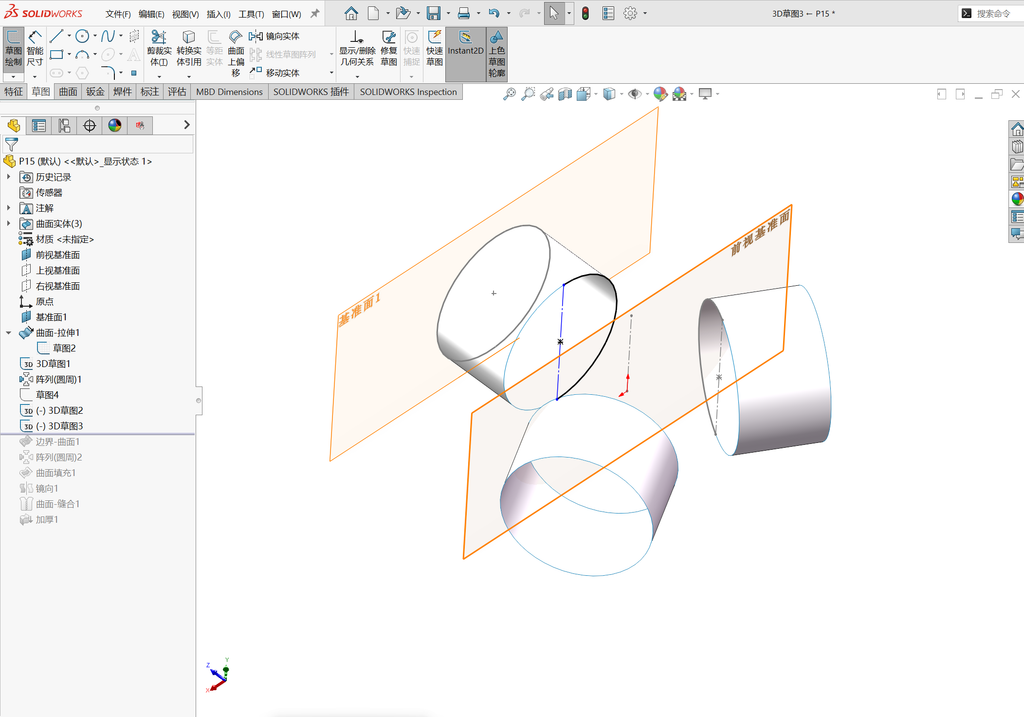1024x717 pixels.
Task: Select the Circle sketch tool
Action: tap(82, 36)
